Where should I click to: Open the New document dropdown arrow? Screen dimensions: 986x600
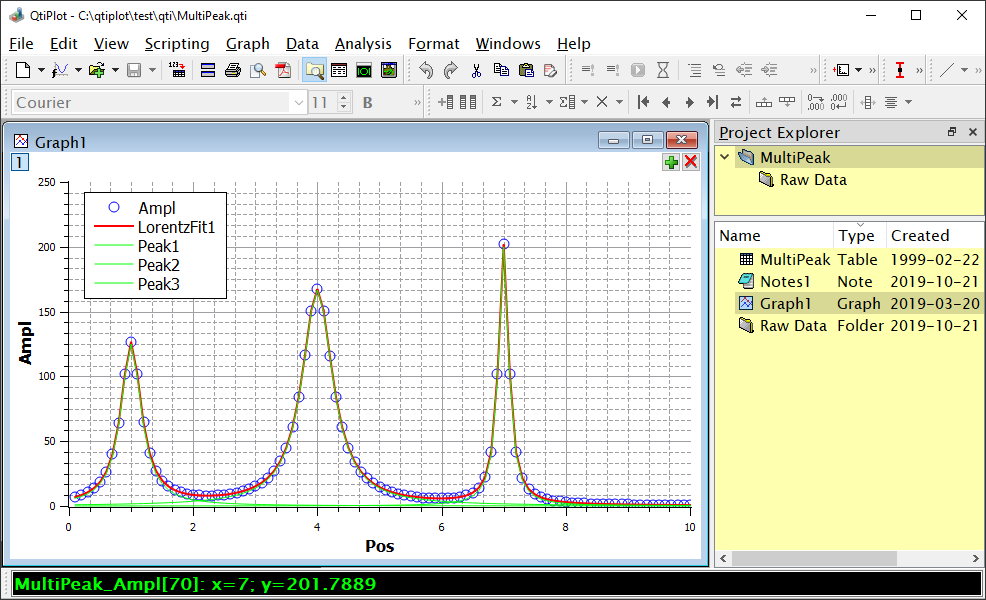41,70
